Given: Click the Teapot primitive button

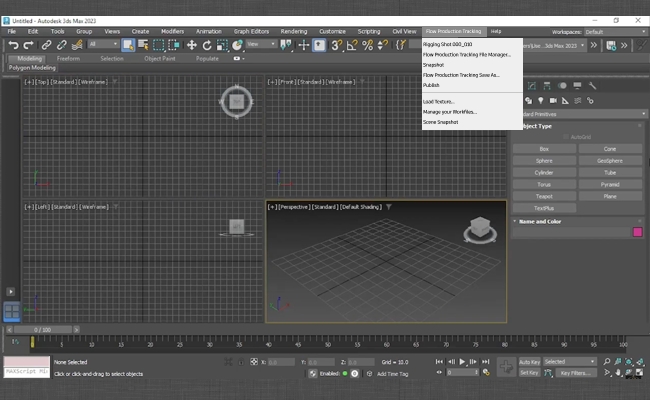Looking at the screenshot, I should [x=543, y=196].
